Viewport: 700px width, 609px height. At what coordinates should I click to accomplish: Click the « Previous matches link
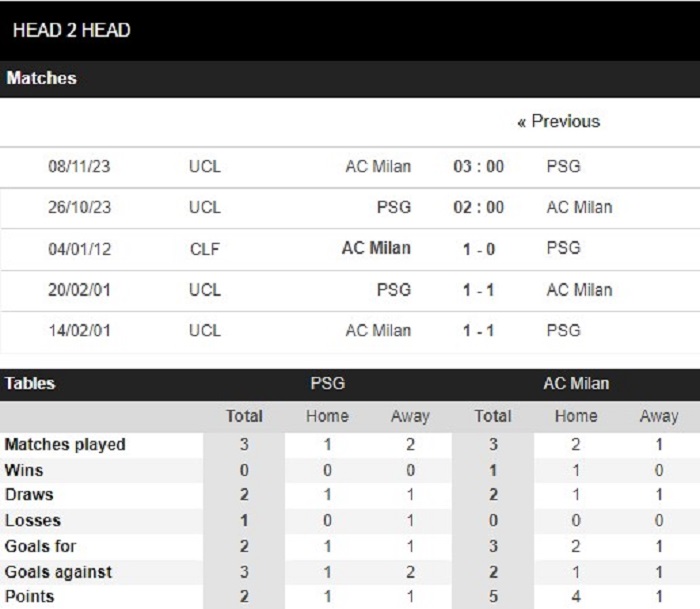pos(558,122)
